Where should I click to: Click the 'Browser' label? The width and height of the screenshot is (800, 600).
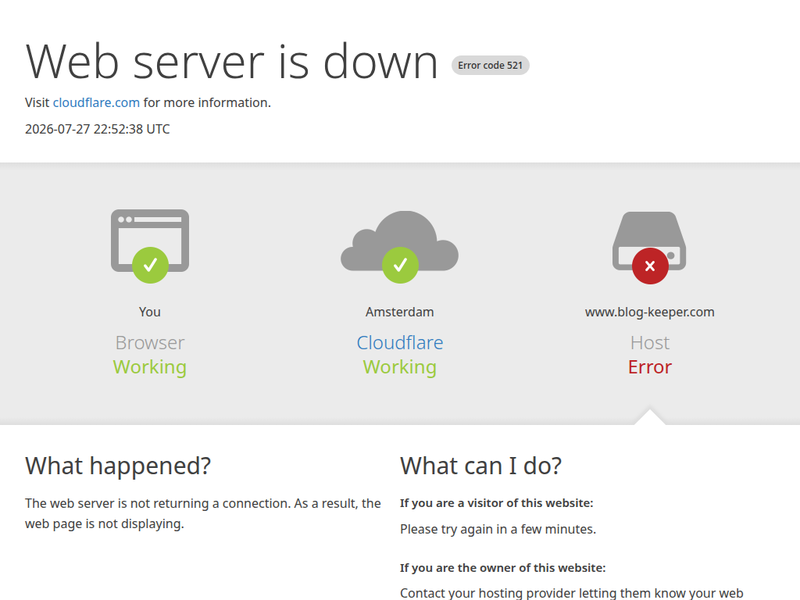(x=149, y=342)
